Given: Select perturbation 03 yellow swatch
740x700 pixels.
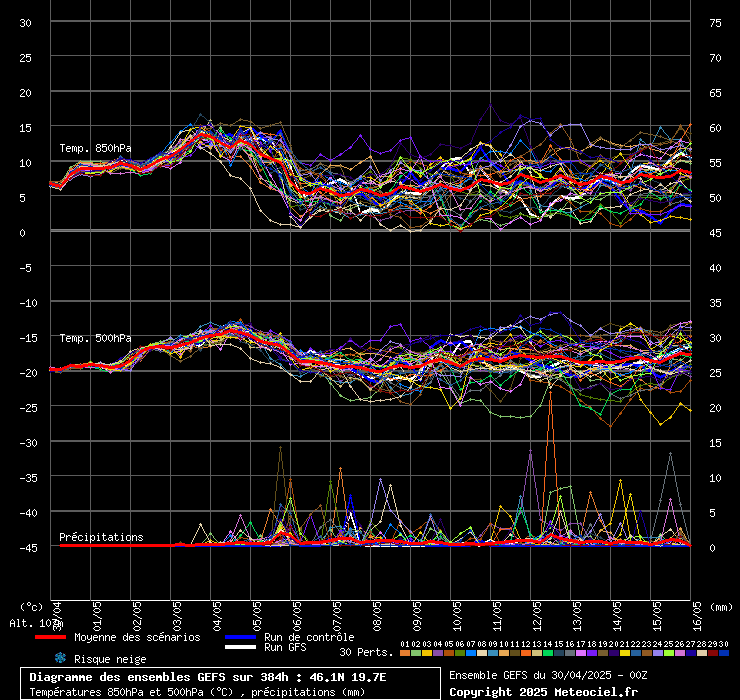Looking at the screenshot, I should click(427, 653).
